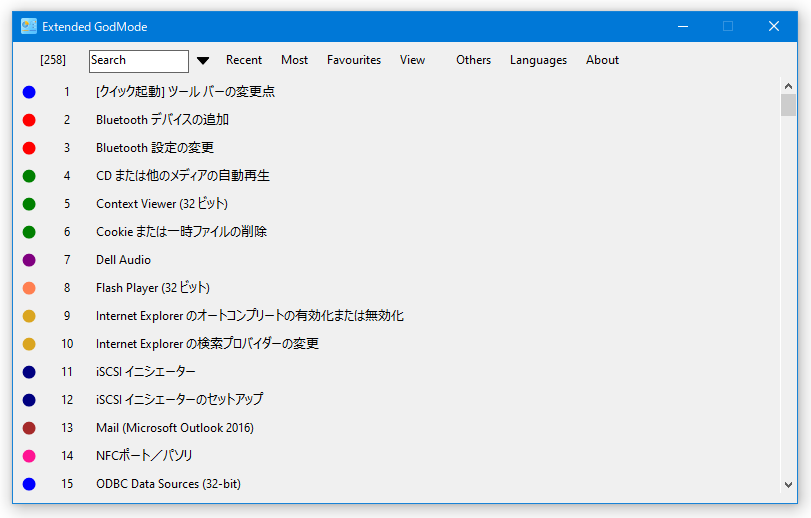
Task: Click the green dot beside CD または他のメディアの自動再生
Action: pyautogui.click(x=29, y=176)
